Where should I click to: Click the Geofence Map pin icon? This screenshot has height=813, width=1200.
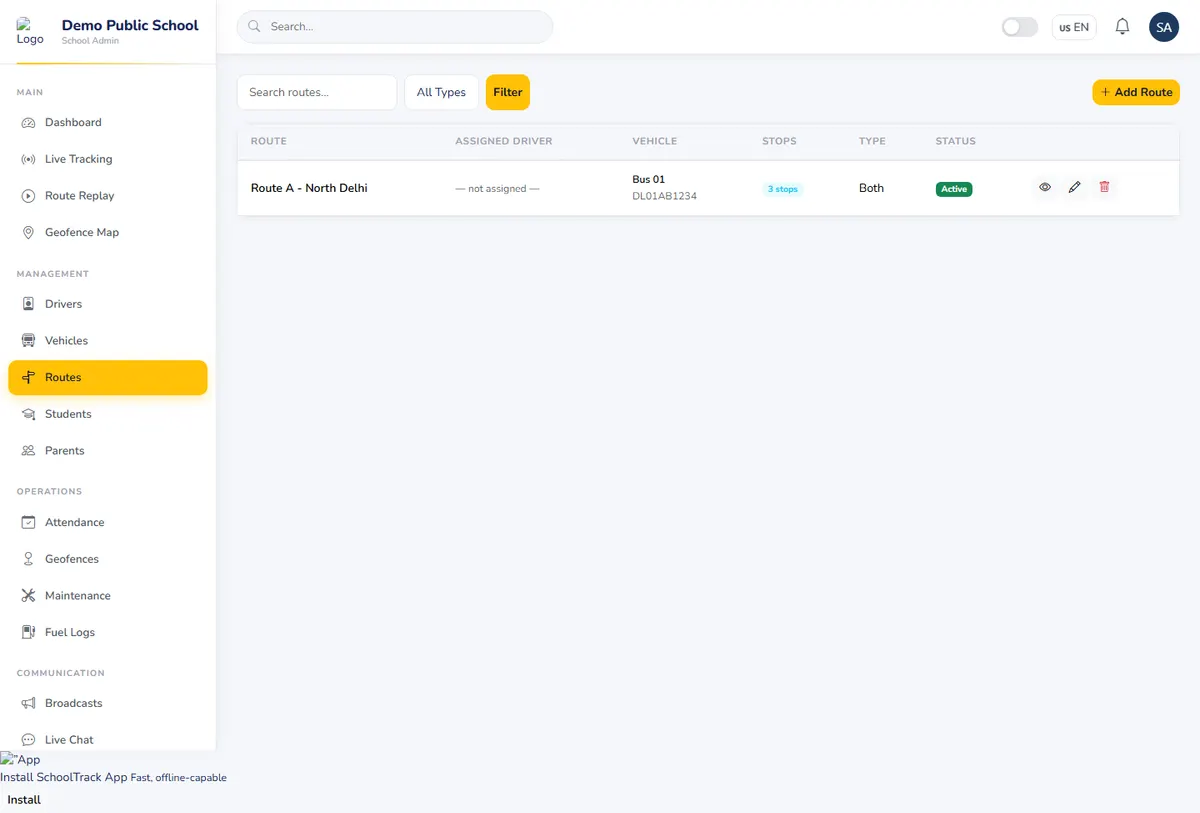(28, 233)
